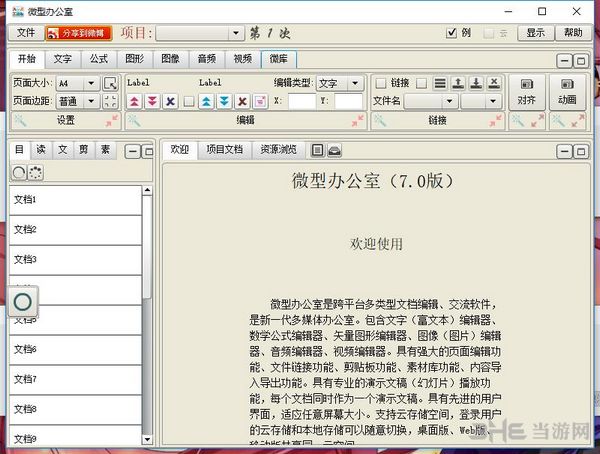
Task: Click the page select arrow icon beside A4
Action: click(x=110, y=83)
